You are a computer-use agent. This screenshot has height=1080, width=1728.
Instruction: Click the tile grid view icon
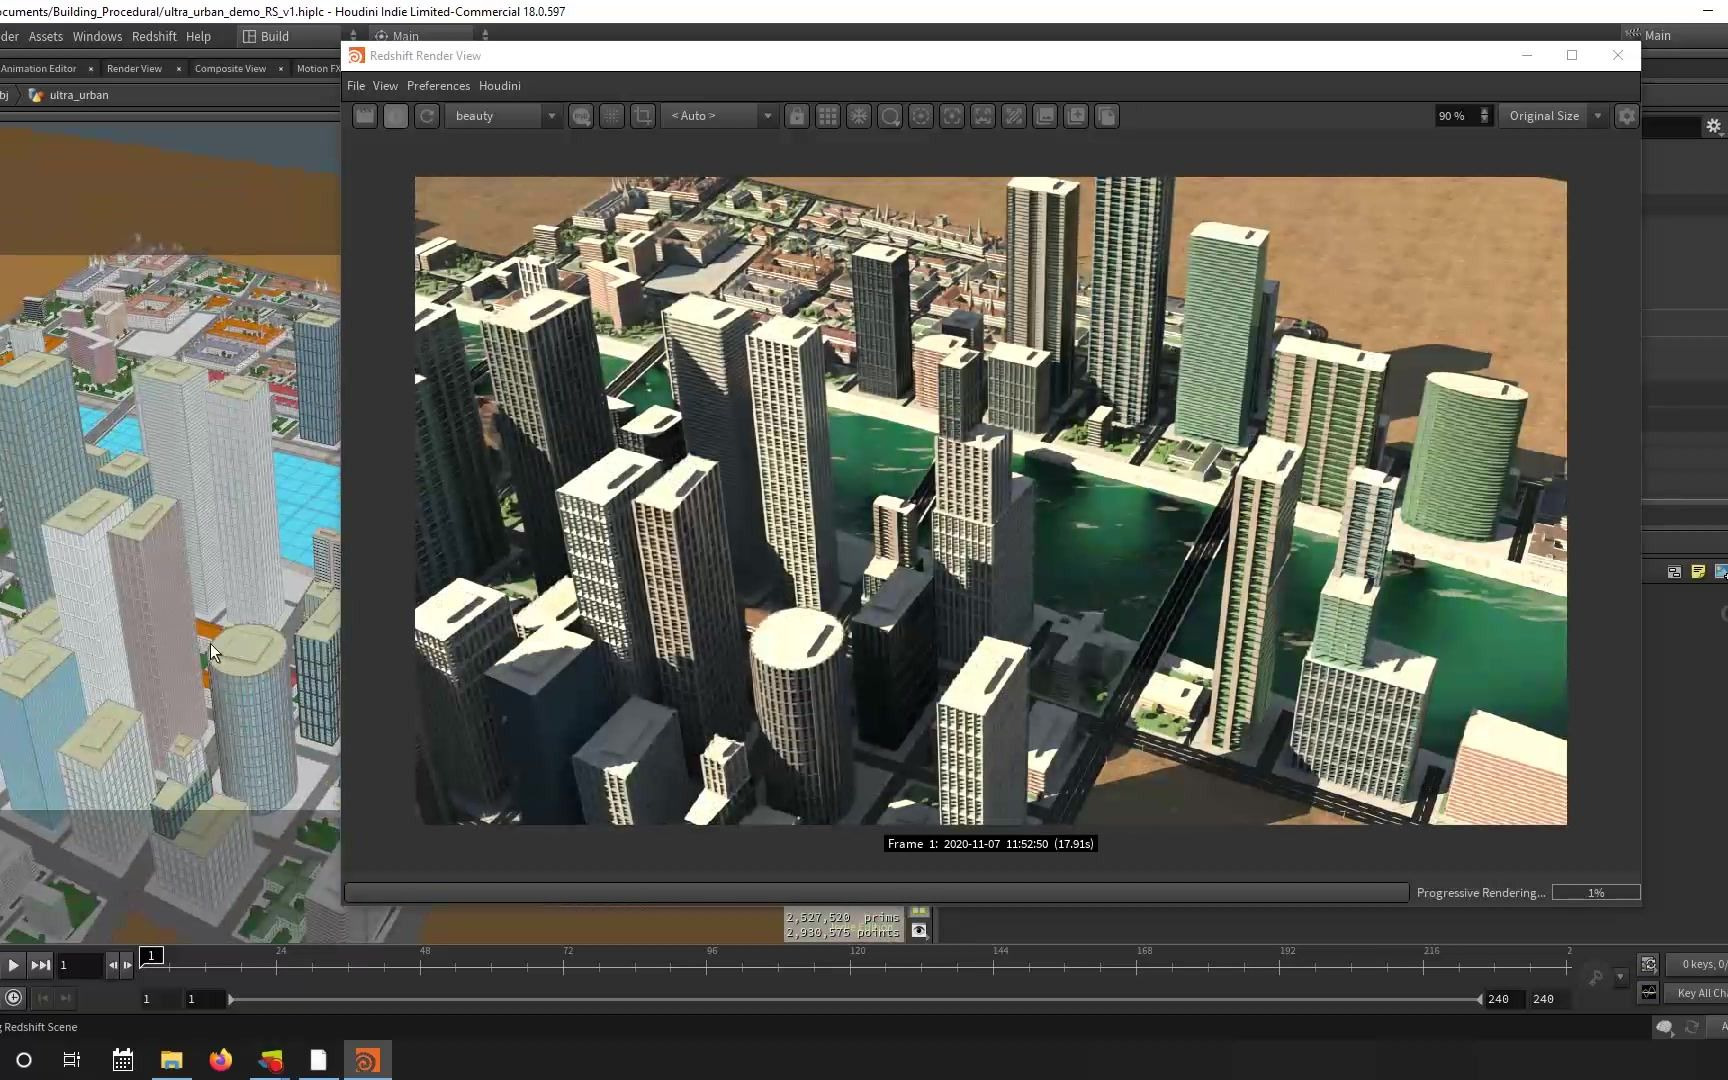(828, 116)
